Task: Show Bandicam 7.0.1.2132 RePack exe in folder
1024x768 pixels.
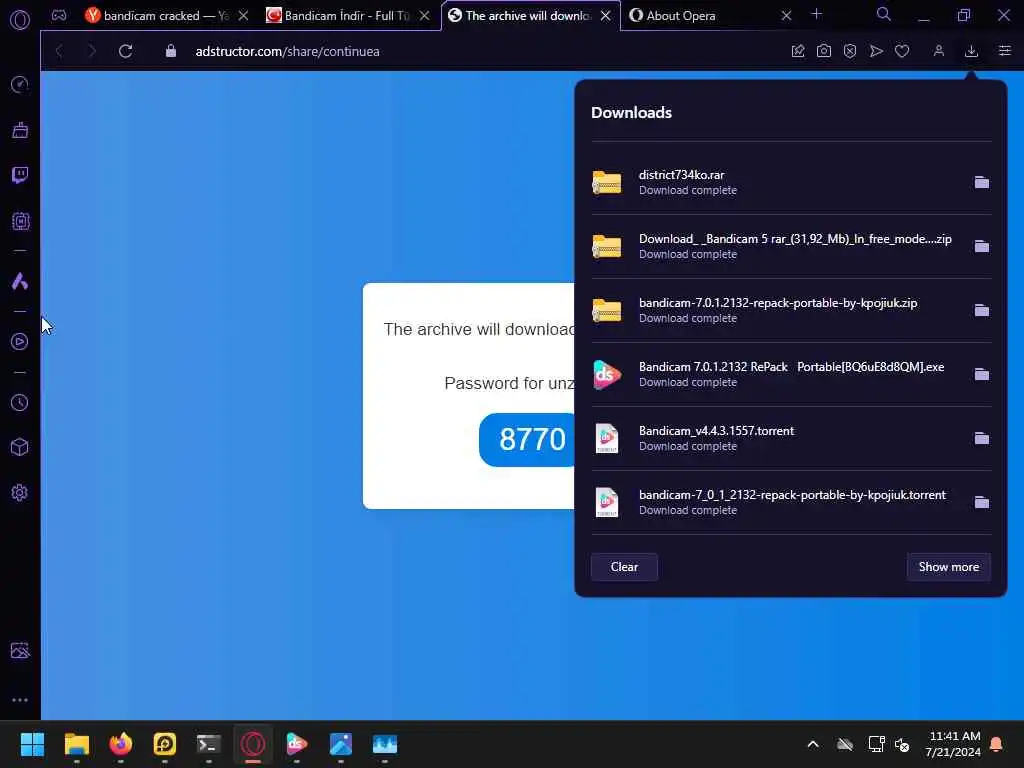Action: 982,374
